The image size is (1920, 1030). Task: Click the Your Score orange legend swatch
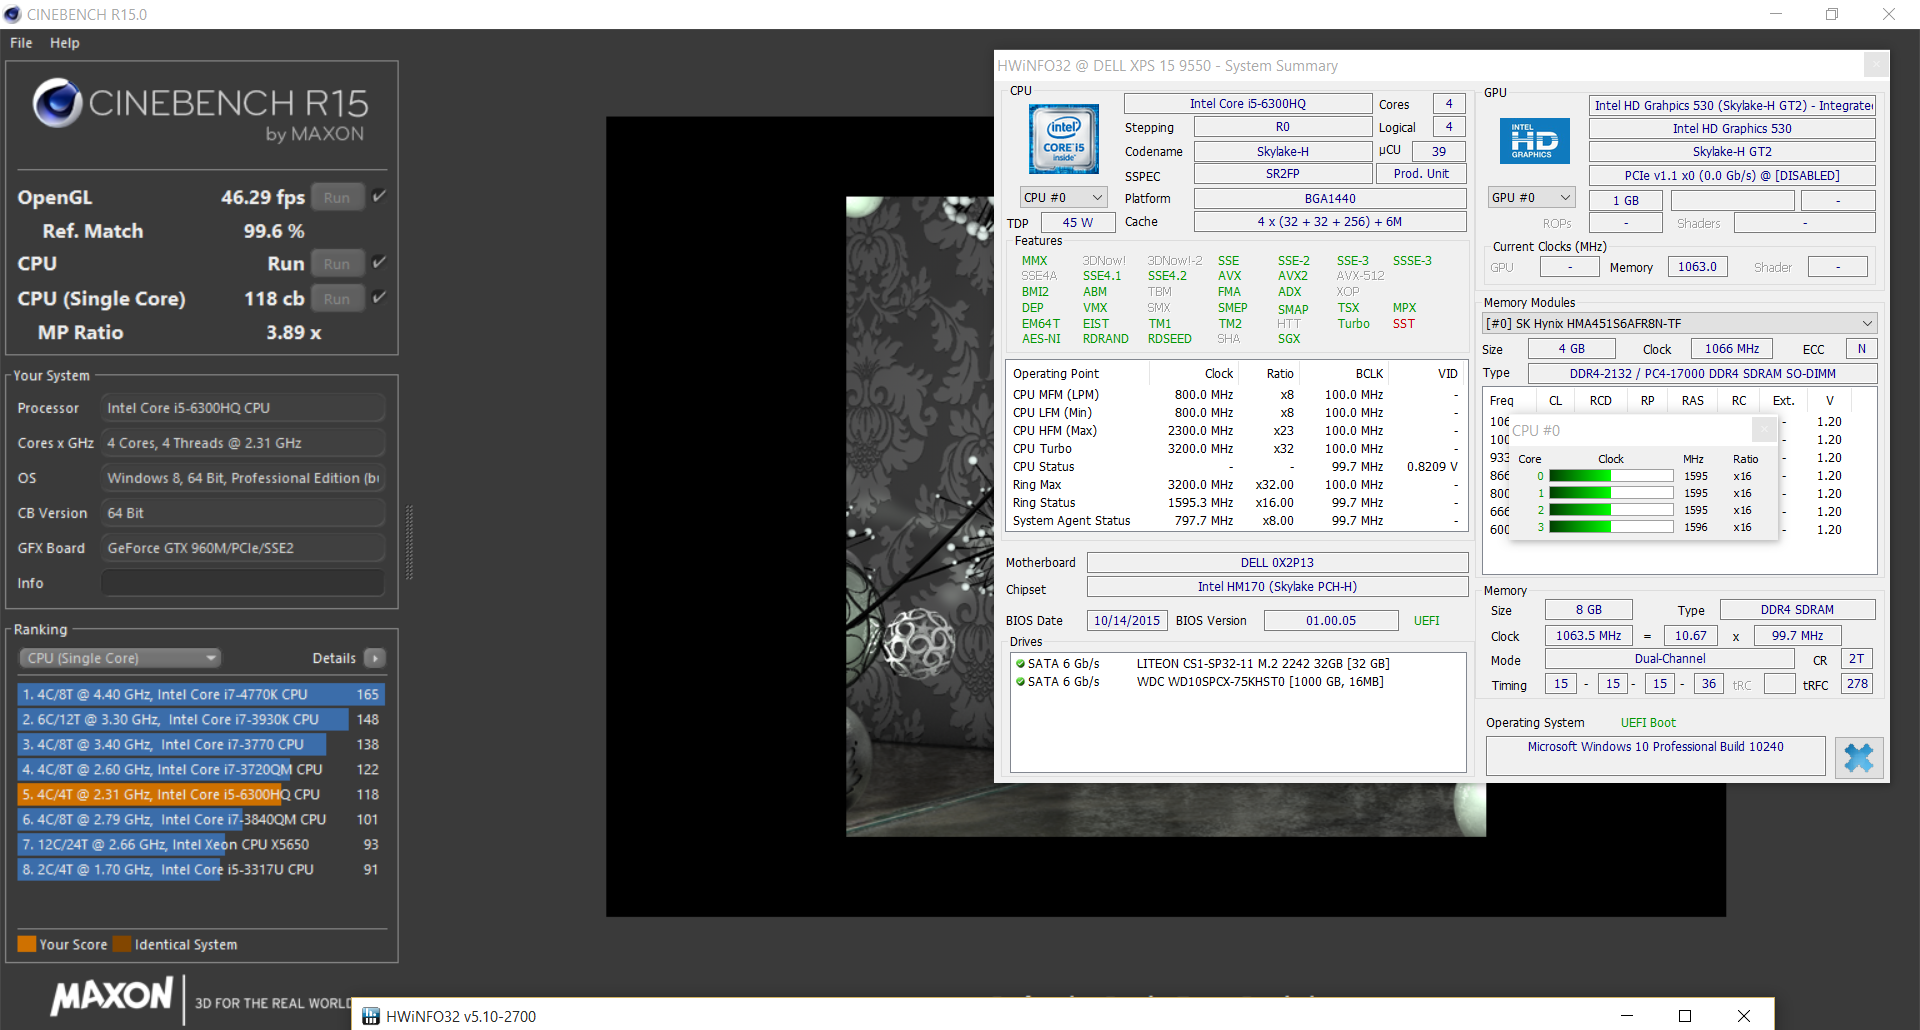[x=27, y=944]
